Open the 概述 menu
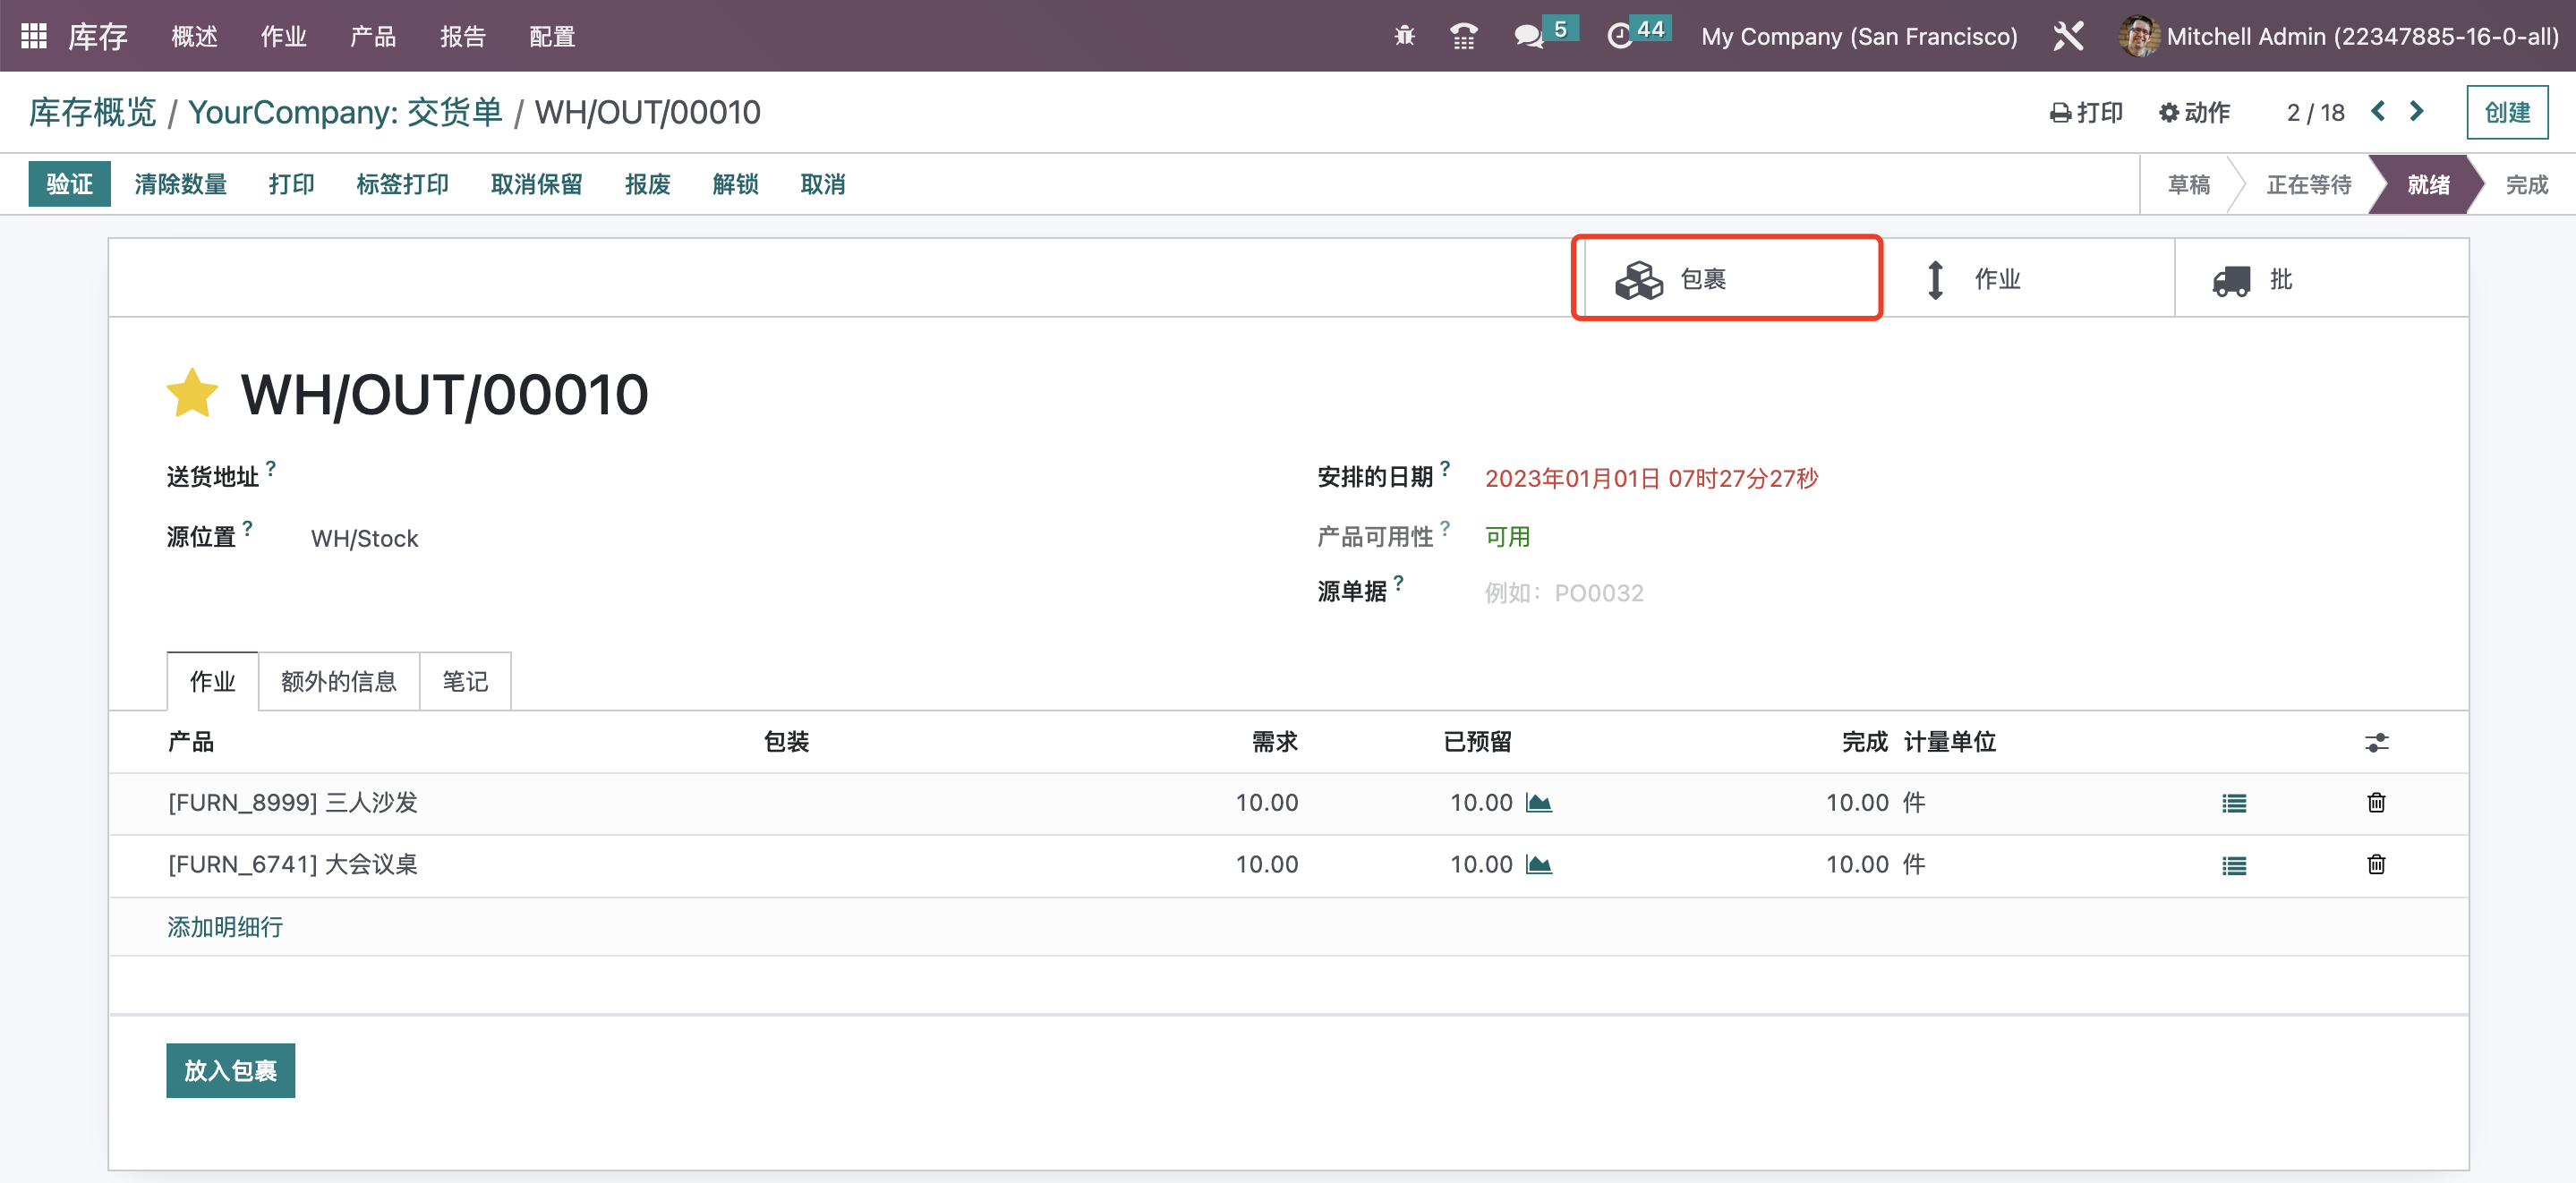 (194, 36)
